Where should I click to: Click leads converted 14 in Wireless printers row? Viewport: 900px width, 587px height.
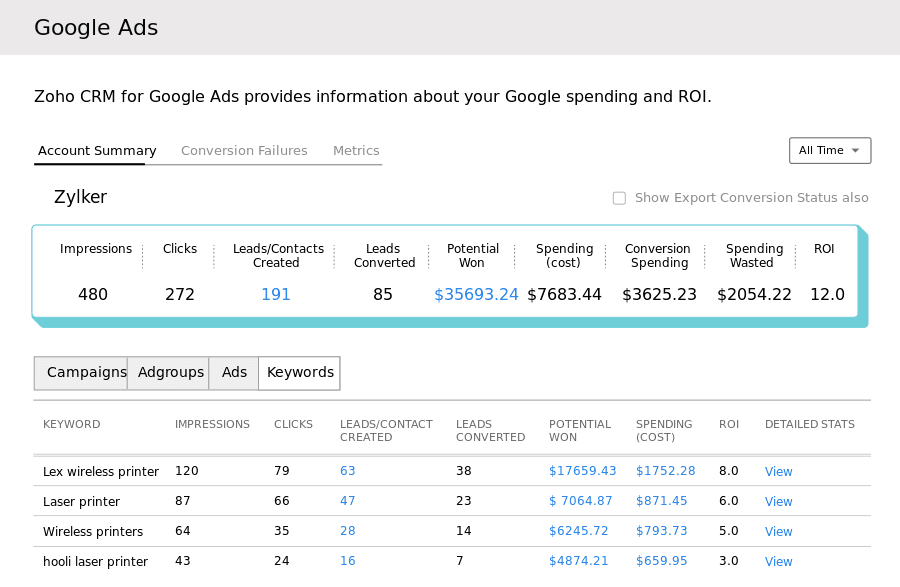pos(464,531)
